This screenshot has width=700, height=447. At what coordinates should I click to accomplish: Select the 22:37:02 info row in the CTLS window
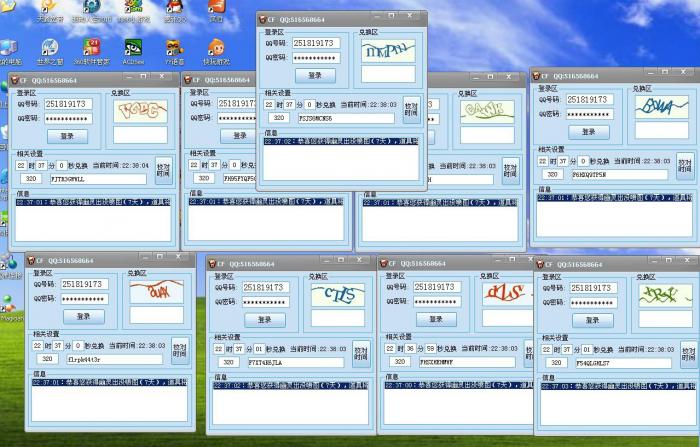point(291,385)
